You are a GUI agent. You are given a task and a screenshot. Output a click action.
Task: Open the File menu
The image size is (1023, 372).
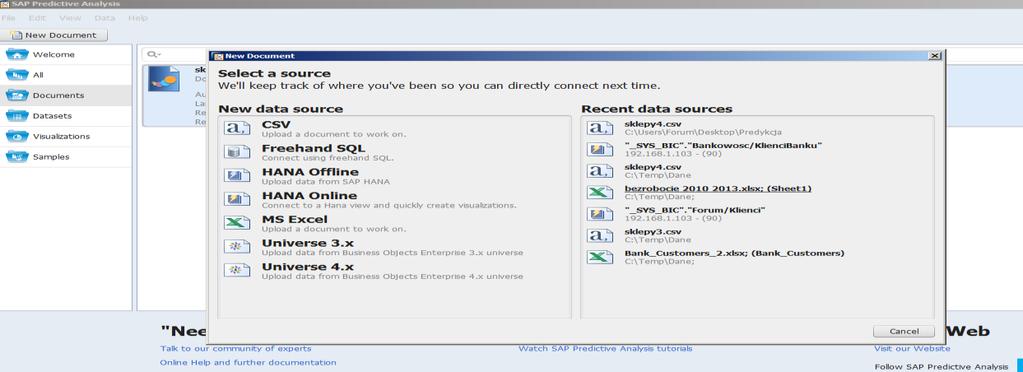coord(8,18)
